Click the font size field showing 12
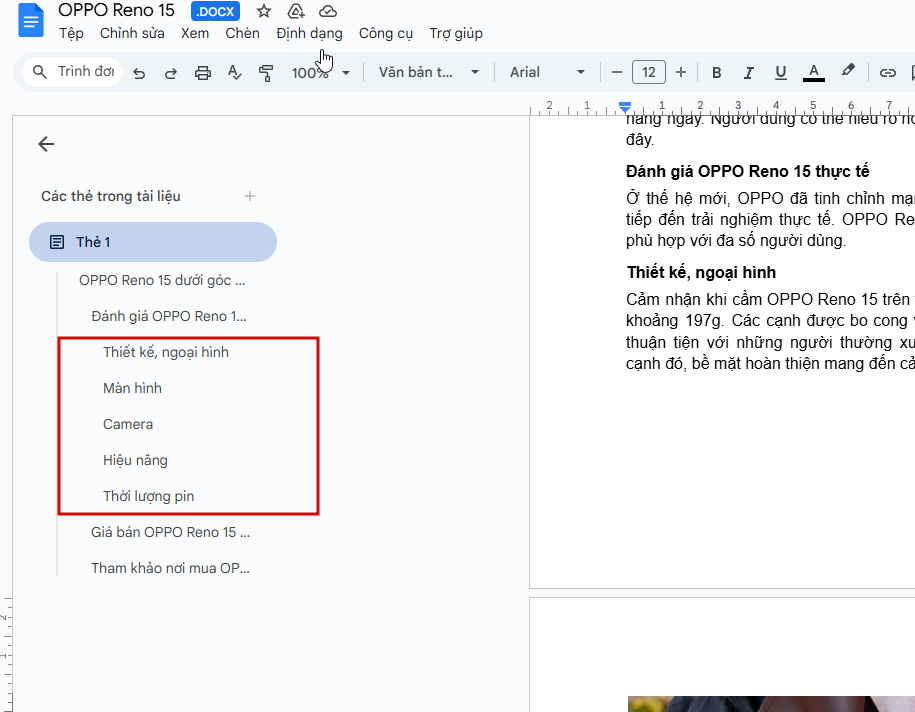This screenshot has width=915, height=712. [x=649, y=72]
